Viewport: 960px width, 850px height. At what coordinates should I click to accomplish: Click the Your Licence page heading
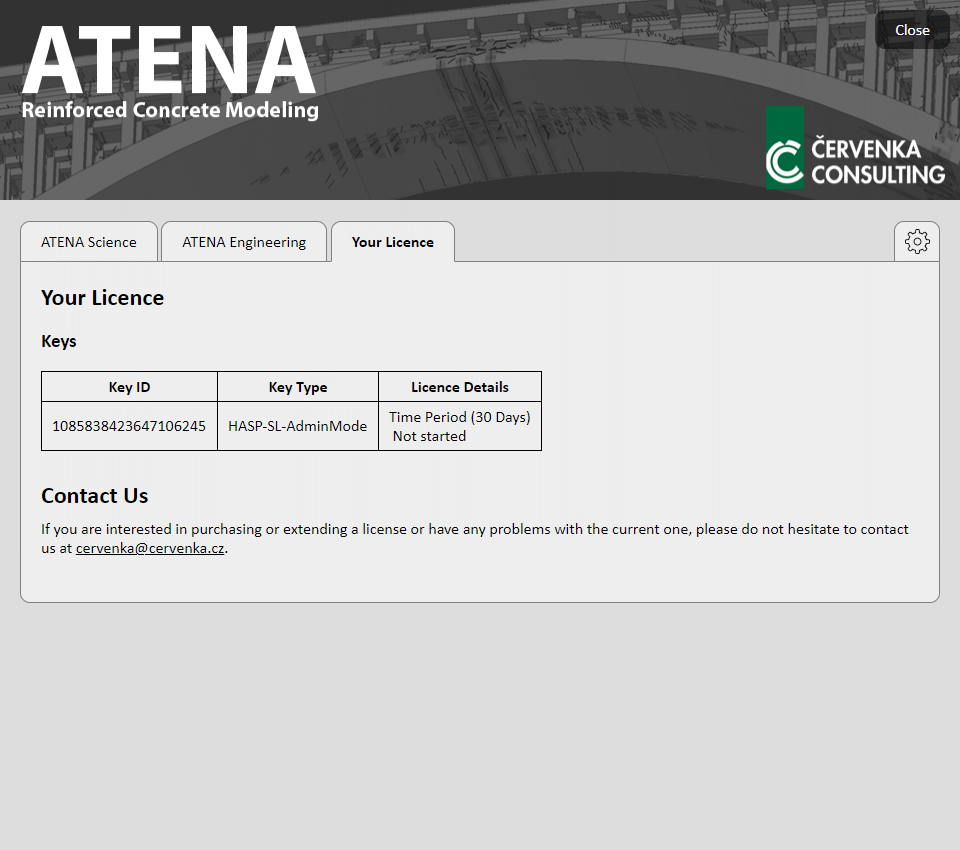point(102,298)
